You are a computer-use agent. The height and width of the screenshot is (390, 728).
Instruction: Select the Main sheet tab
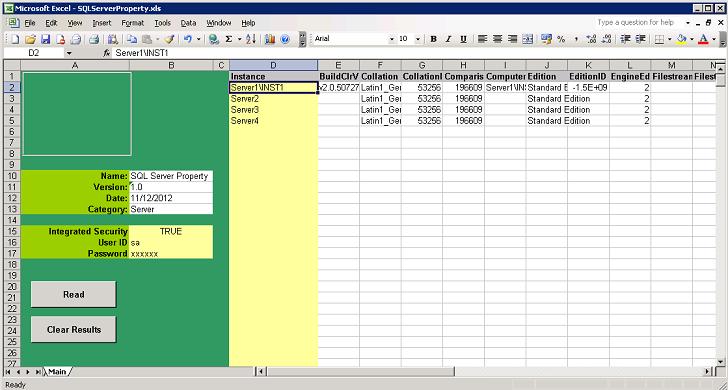point(57,371)
